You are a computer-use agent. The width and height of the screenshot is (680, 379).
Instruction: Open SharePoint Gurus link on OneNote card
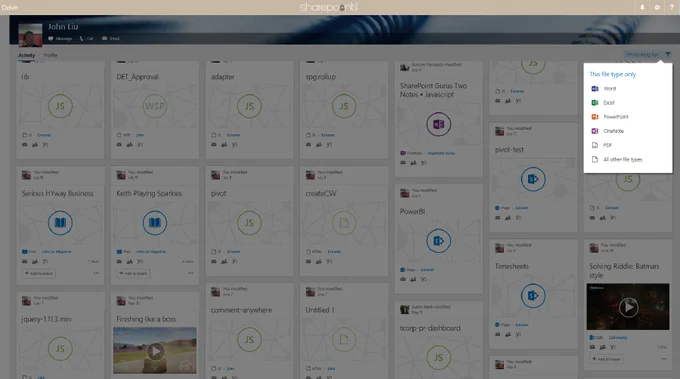(441, 153)
